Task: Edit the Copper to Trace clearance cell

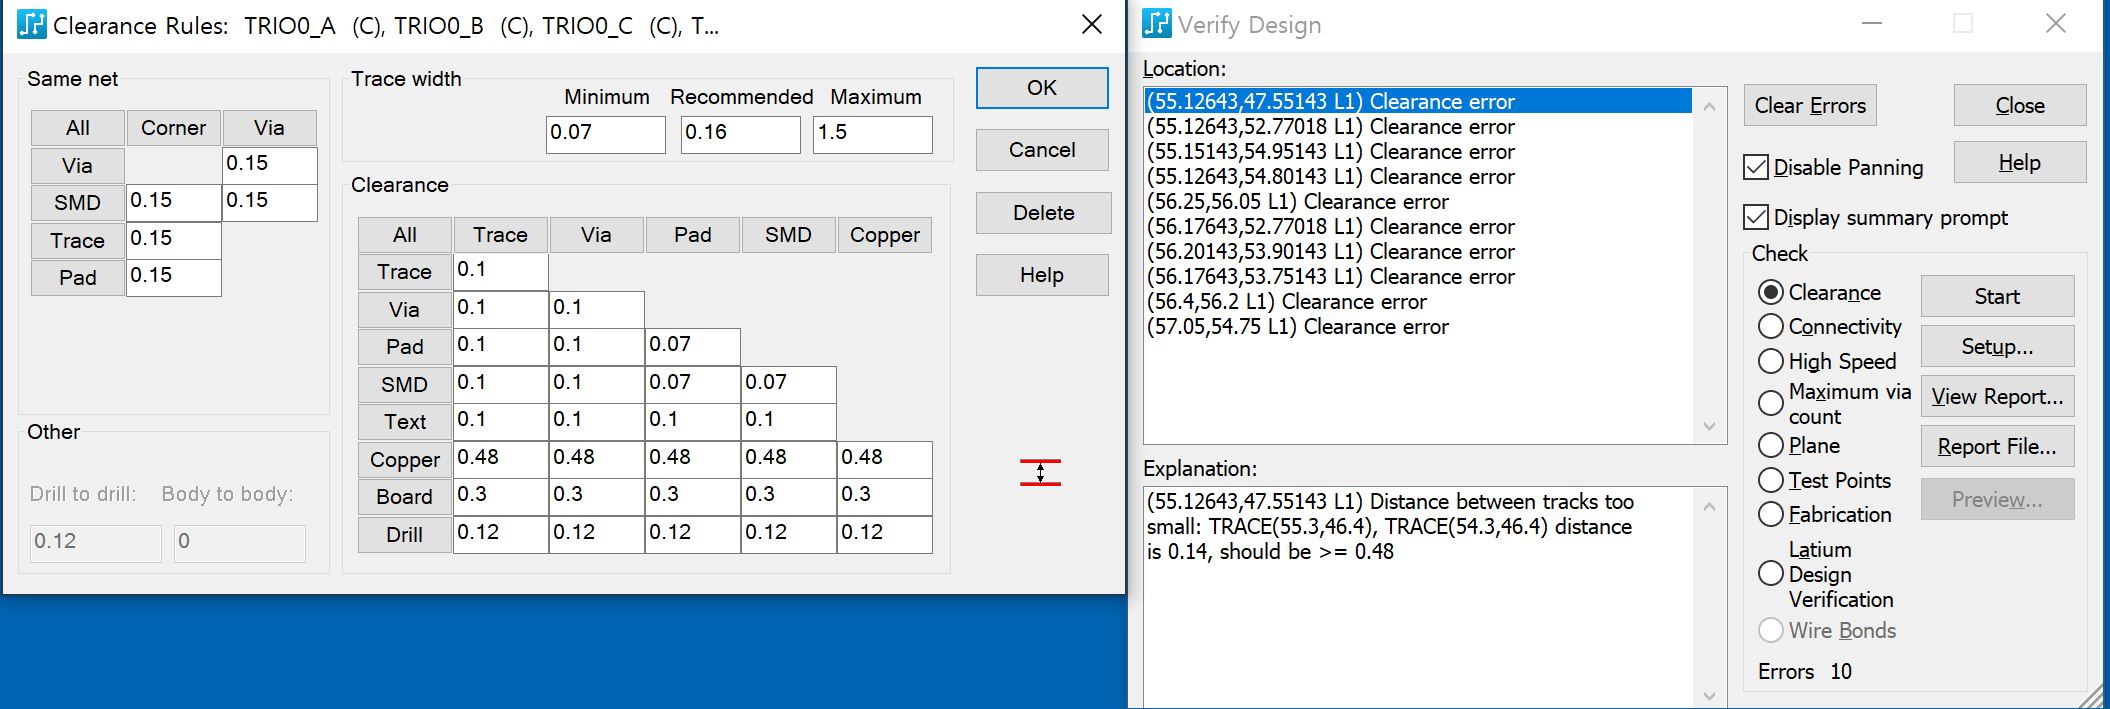Action: coord(499,458)
